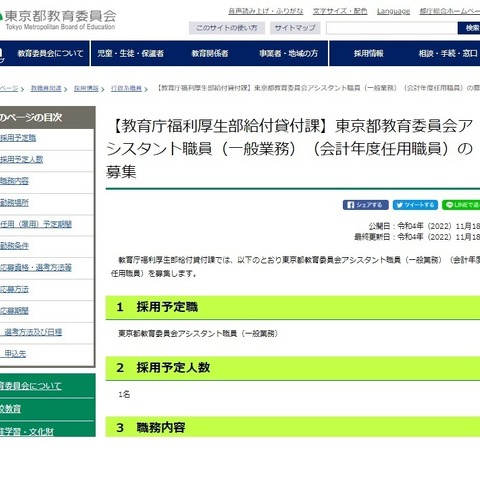Open 採用情報 breadcrumb link
Viewport: 480px width, 480px height.
86,88
